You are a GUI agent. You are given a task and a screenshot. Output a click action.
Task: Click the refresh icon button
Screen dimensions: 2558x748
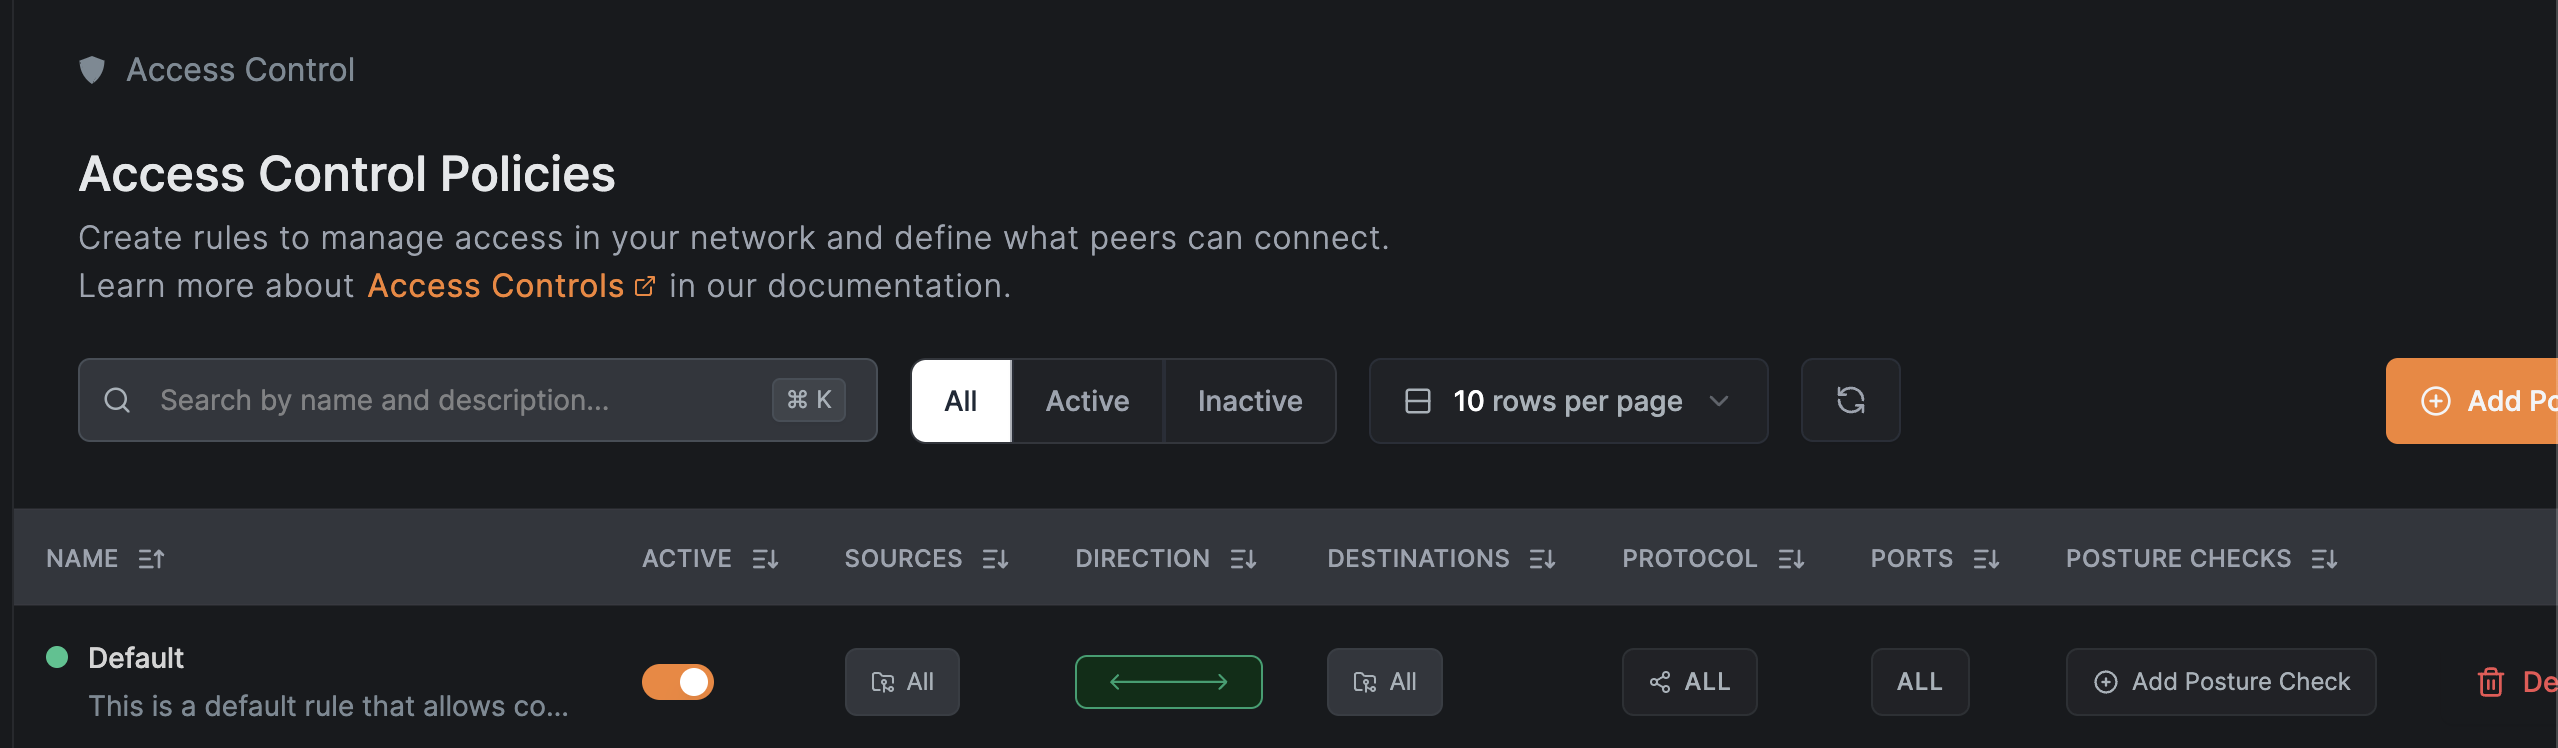[x=1850, y=401]
